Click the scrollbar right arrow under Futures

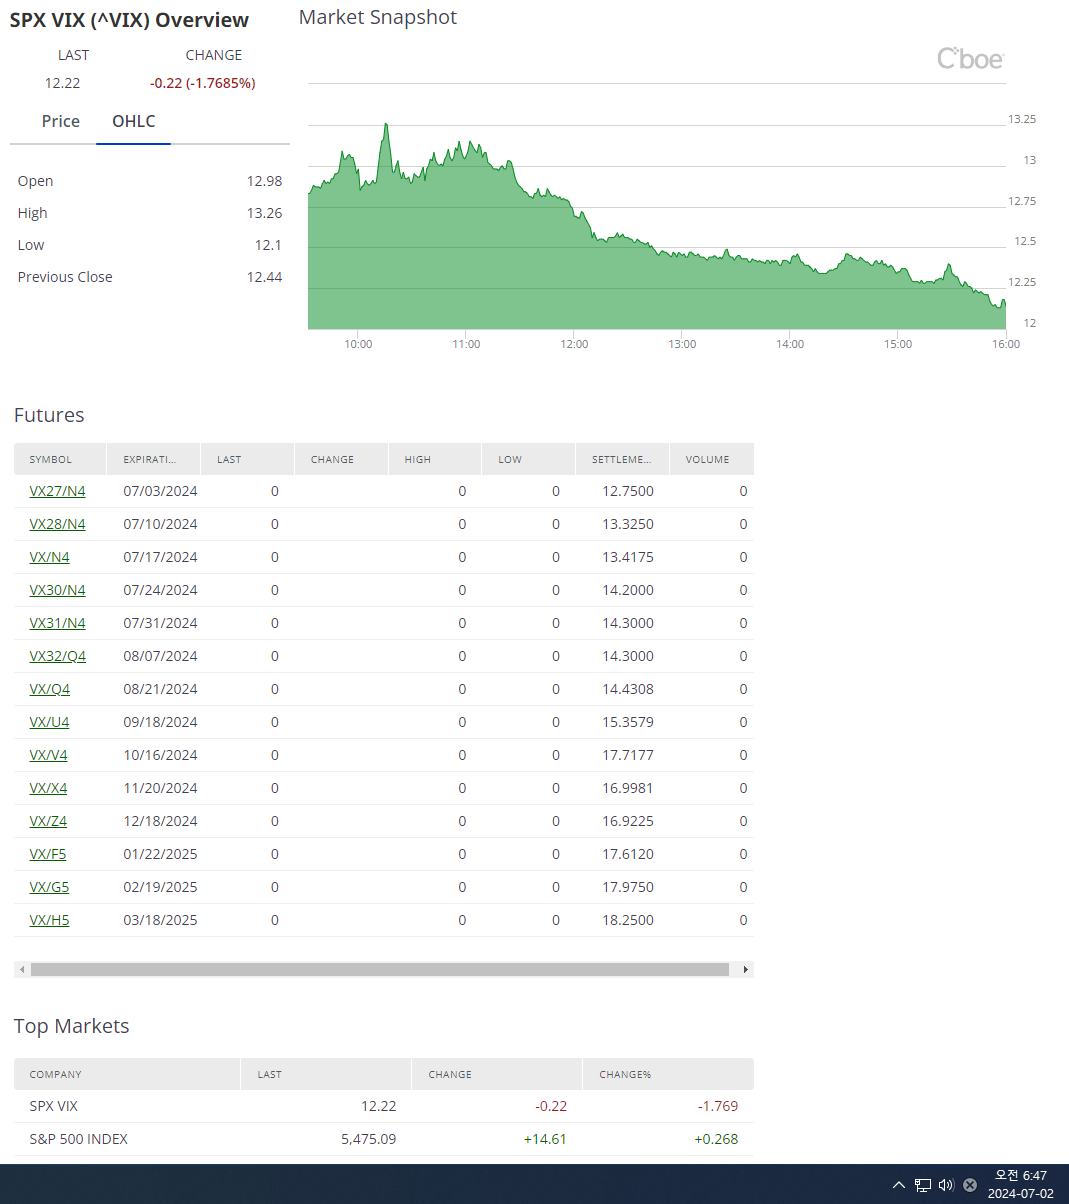[745, 969]
